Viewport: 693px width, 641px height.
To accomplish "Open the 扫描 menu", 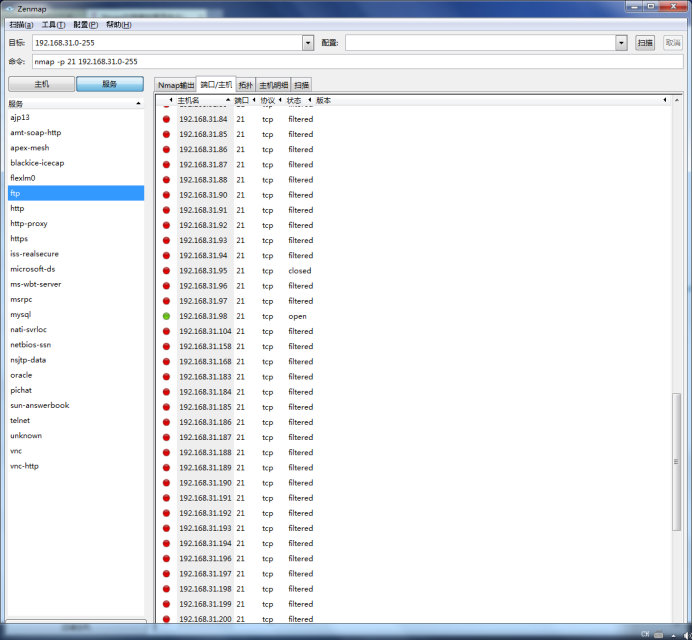I will 21,25.
